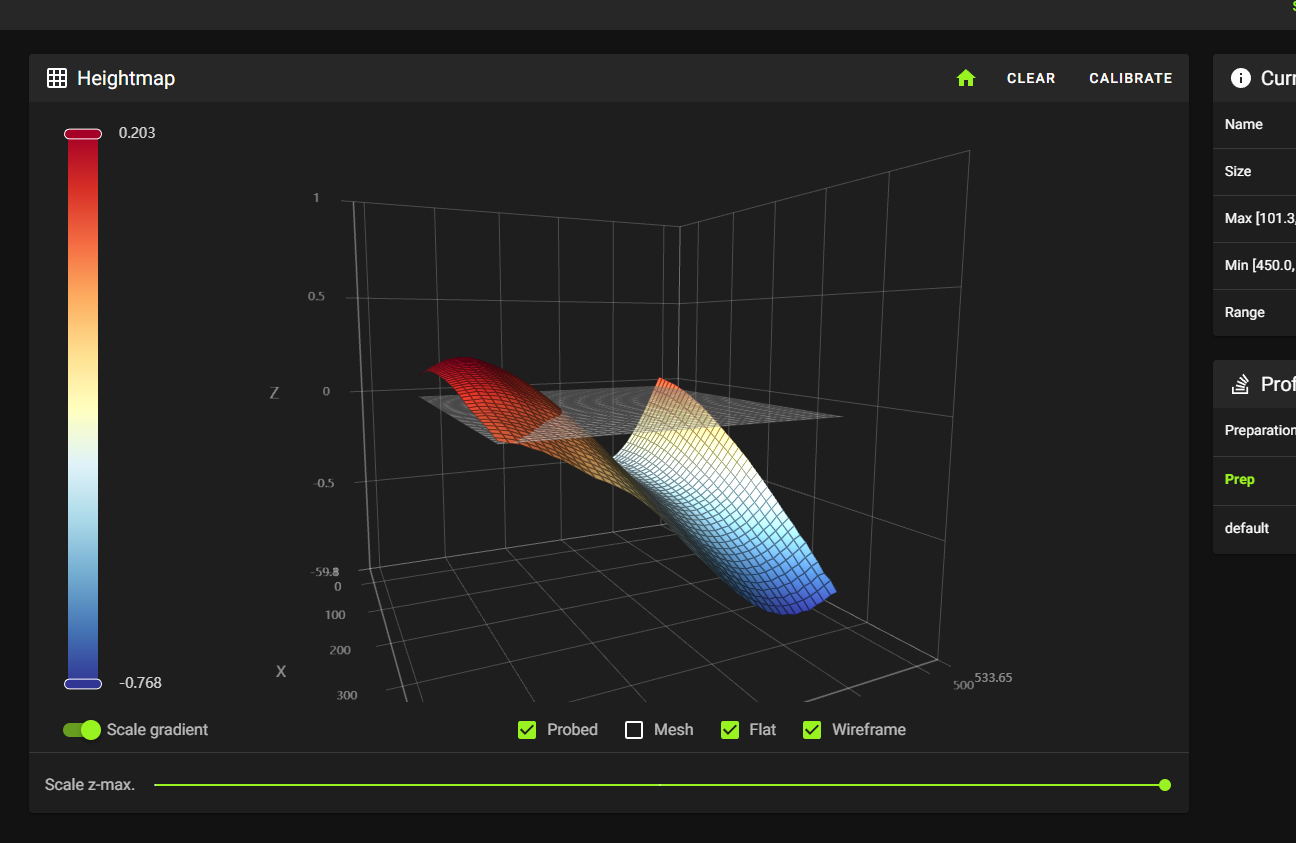The image size is (1296, 843).
Task: Click the Profiles stack icon
Action: pyautogui.click(x=1241, y=384)
